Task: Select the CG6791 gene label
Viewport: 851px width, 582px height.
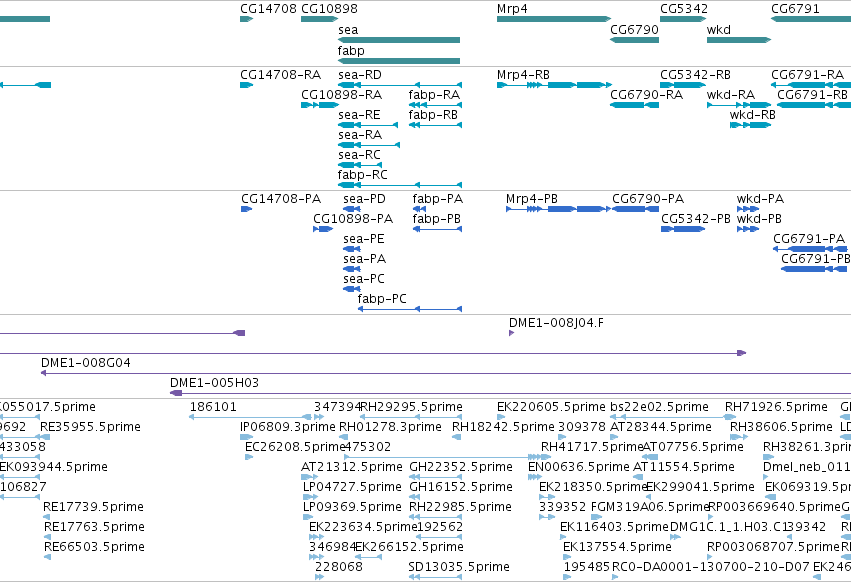Action: (x=795, y=9)
